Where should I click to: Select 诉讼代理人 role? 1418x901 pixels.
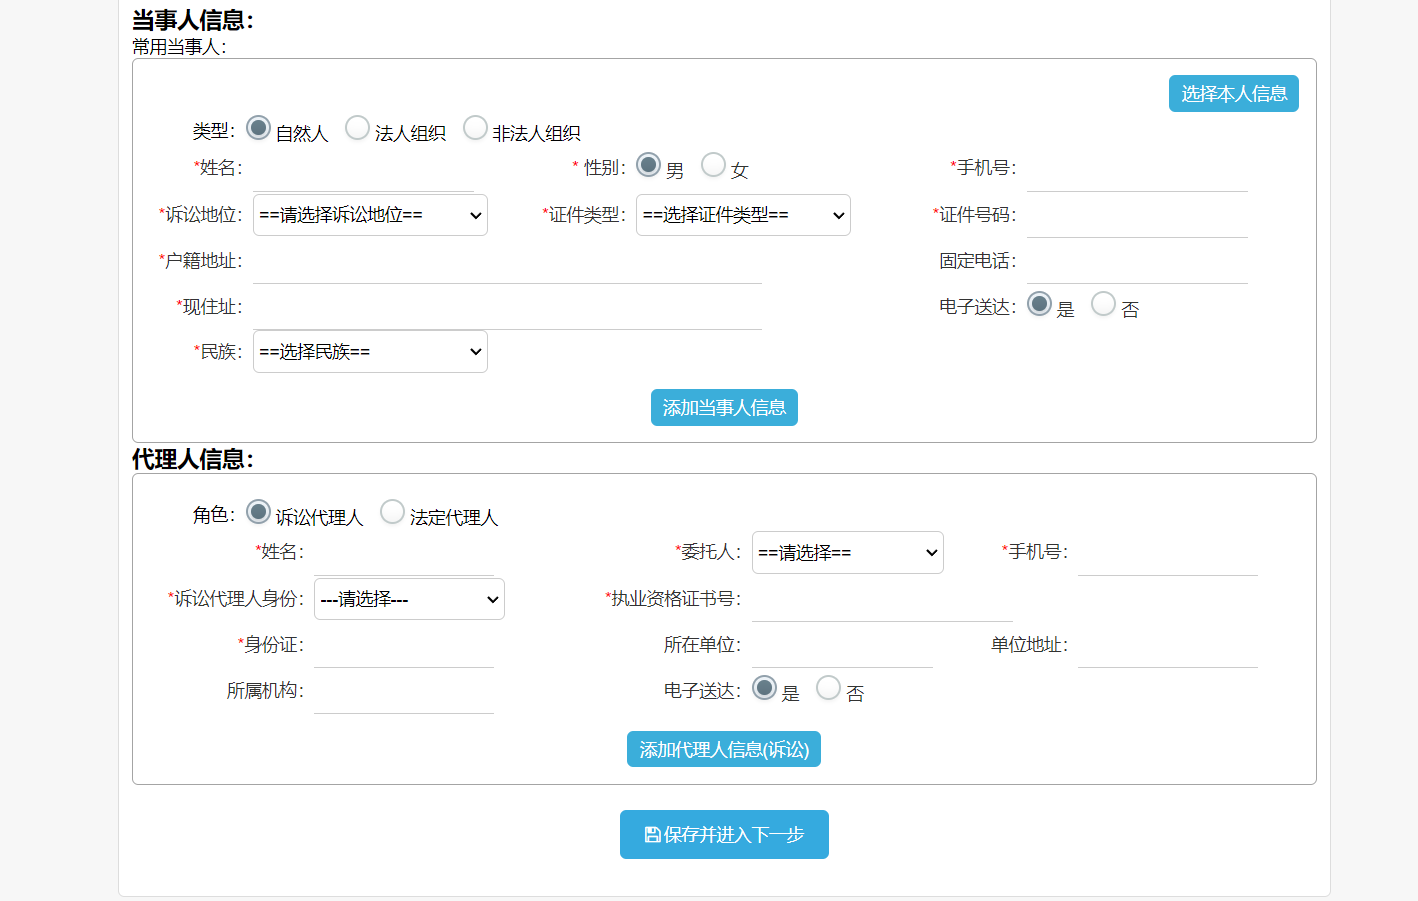258,512
